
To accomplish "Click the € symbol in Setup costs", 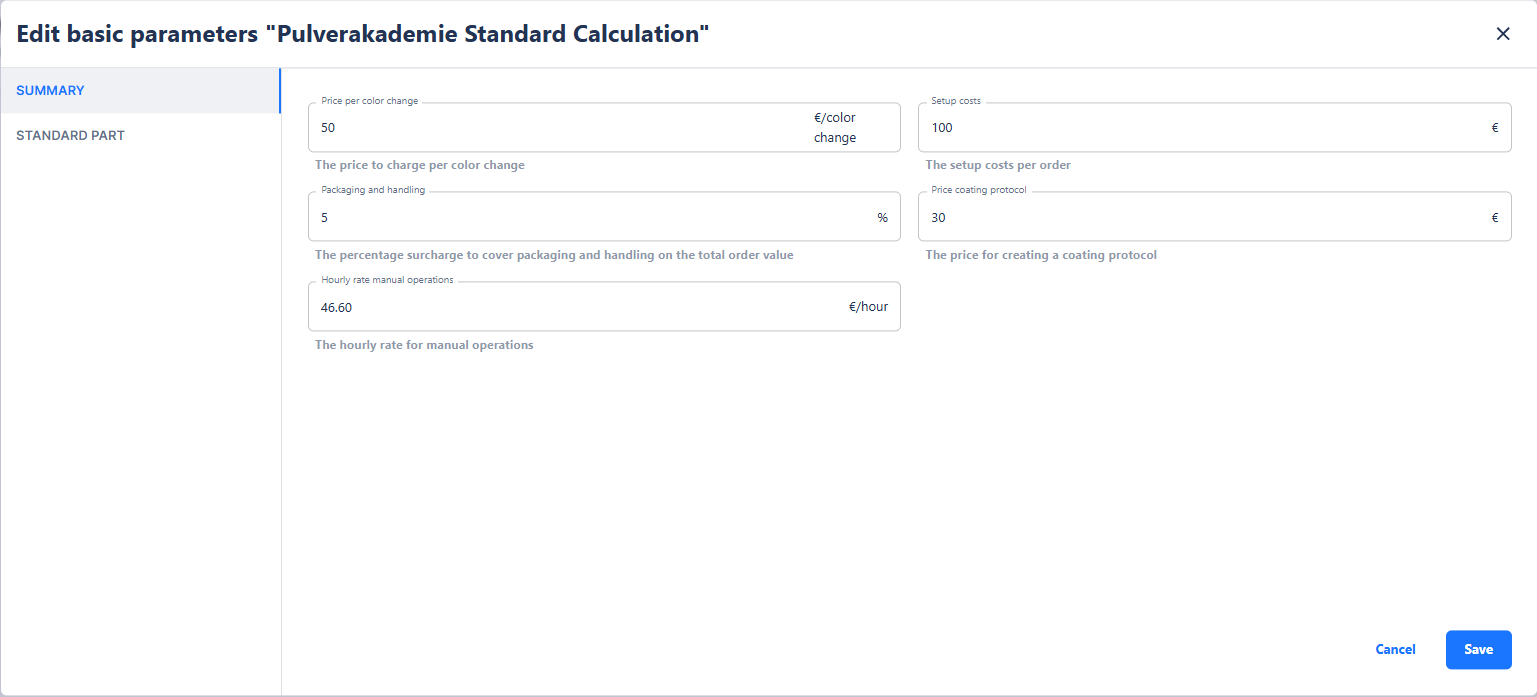I will (x=1495, y=128).
